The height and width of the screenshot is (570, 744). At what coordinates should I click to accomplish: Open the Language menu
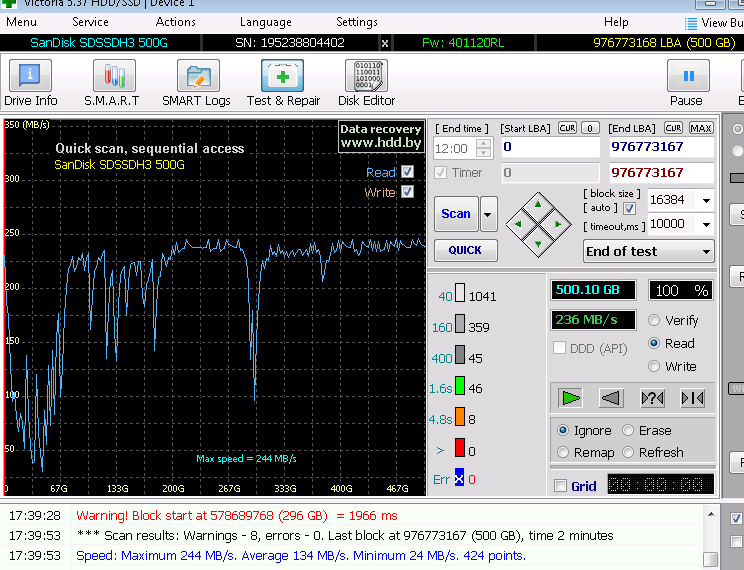tap(266, 22)
